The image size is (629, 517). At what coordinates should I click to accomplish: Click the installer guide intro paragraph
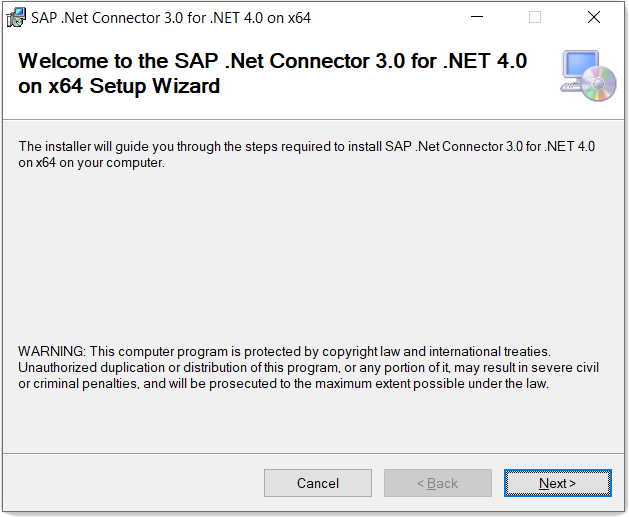(306, 154)
